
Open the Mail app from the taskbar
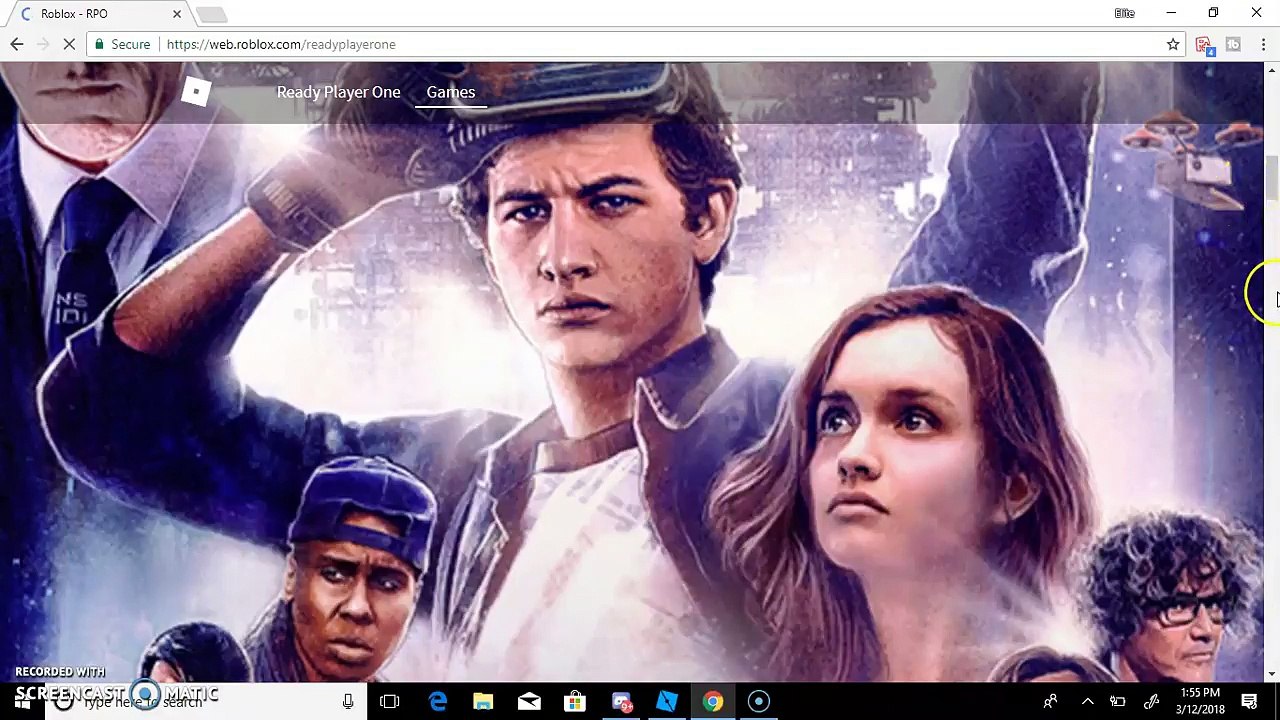(x=529, y=702)
